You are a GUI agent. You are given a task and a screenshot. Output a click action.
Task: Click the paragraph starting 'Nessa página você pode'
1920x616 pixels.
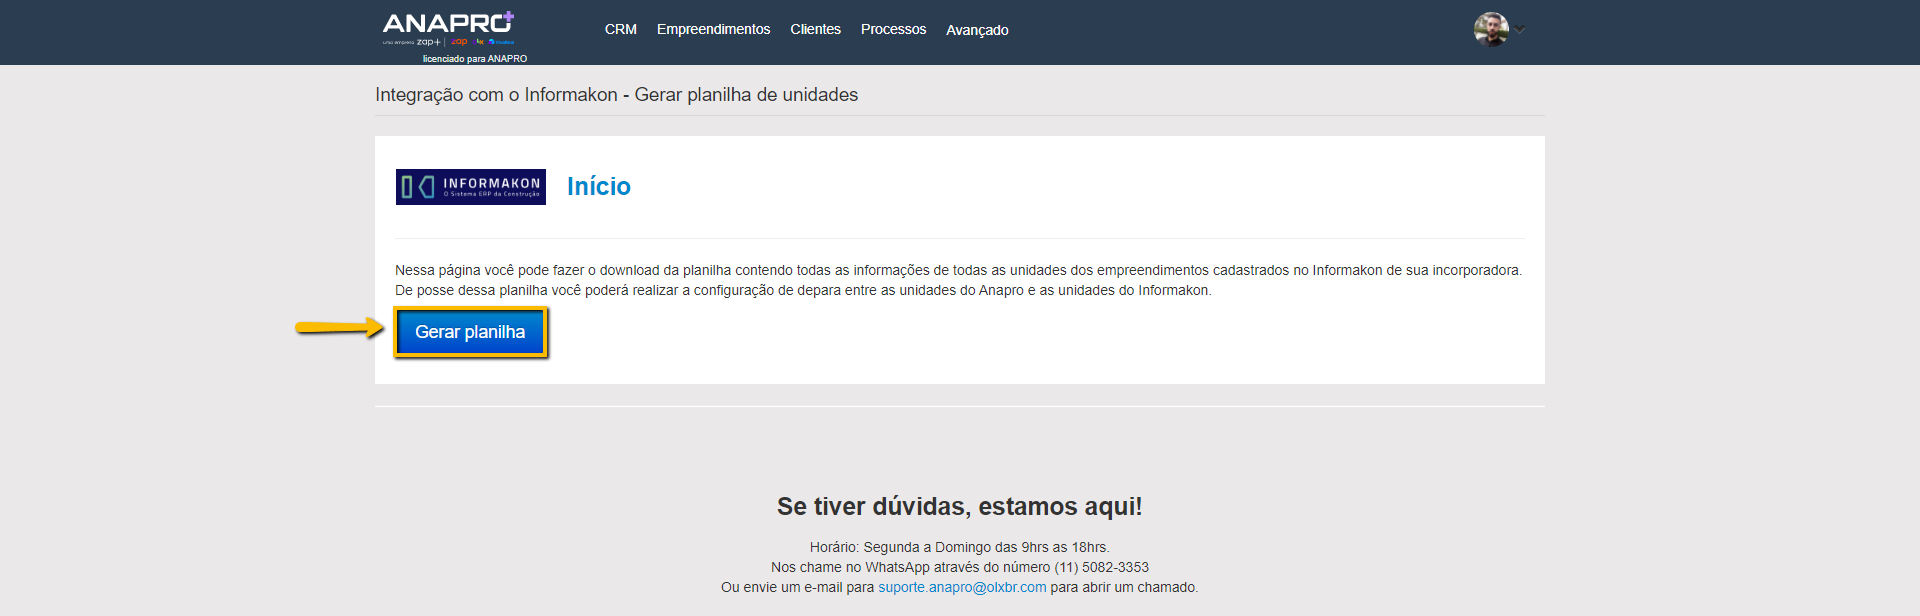(957, 271)
